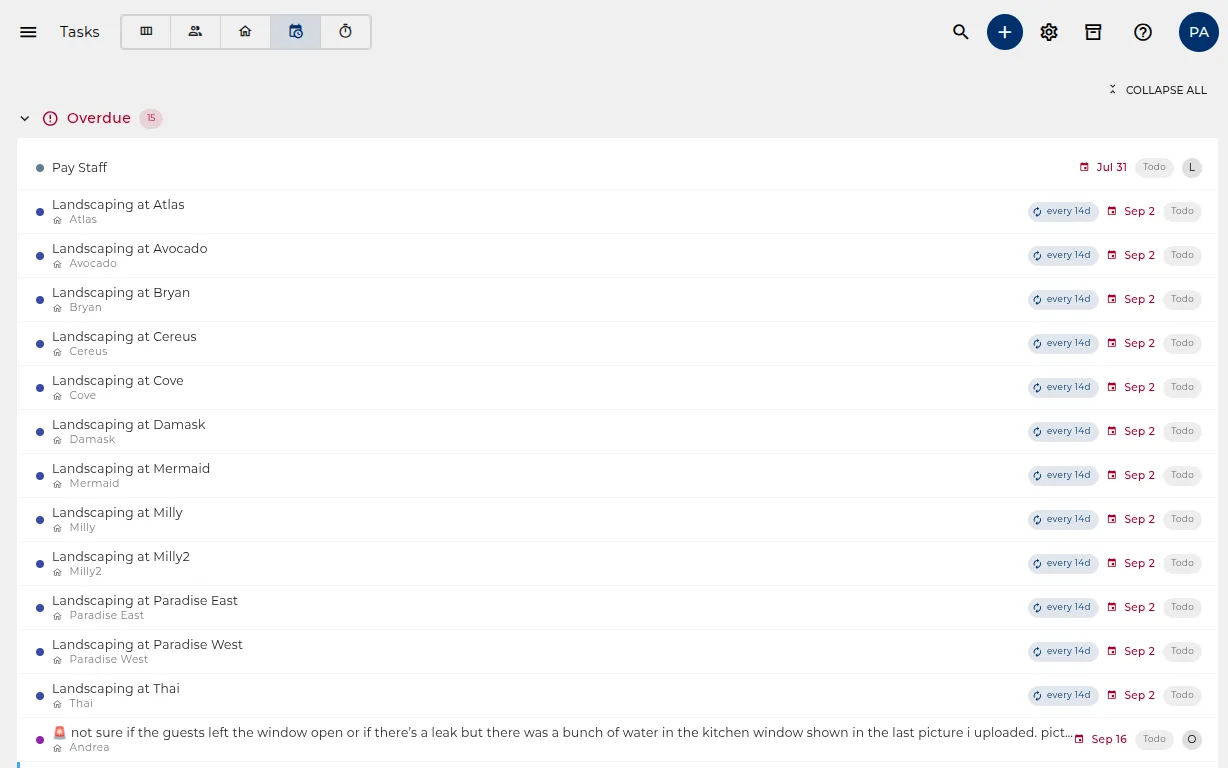Click the L assignee avatar on Pay Staff
Viewport: 1228px width, 768px height.
[1192, 167]
